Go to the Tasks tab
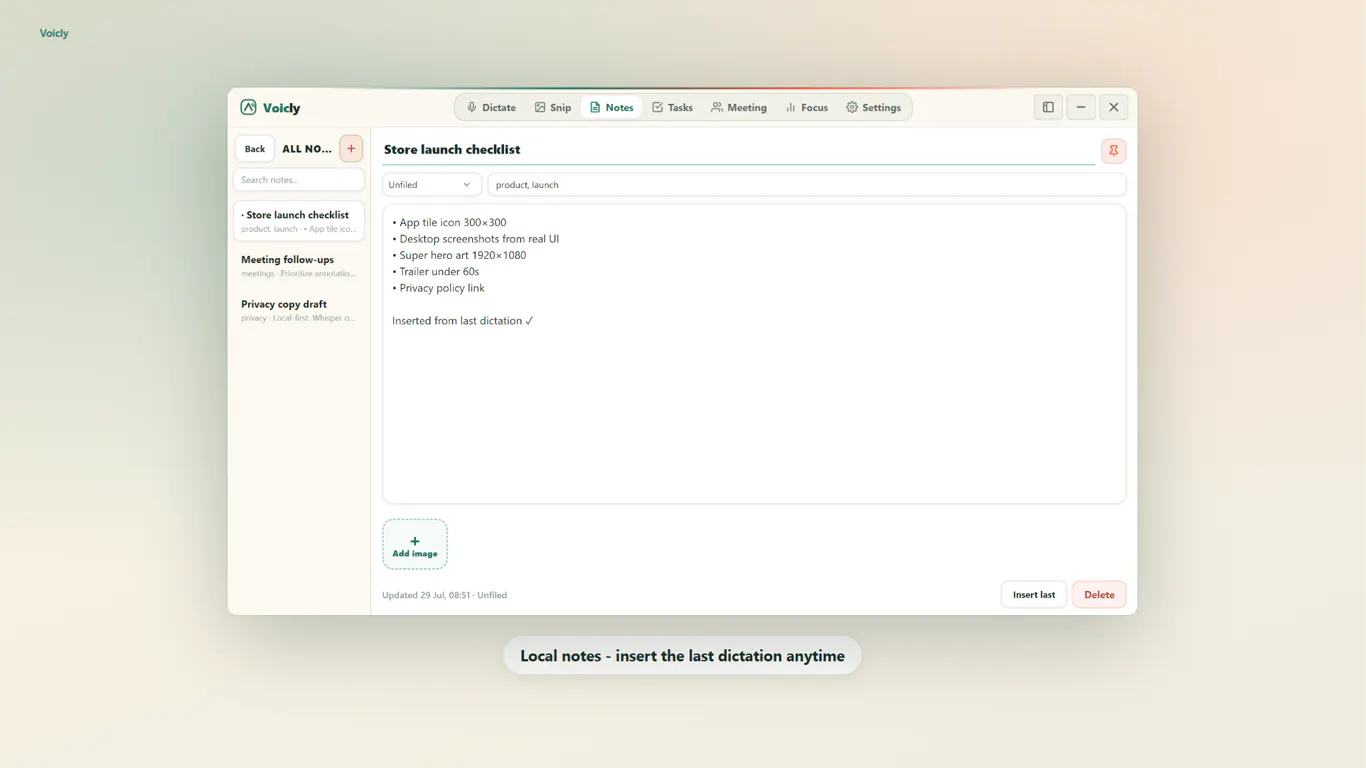Screen dimensions: 1366x768 point(672,107)
